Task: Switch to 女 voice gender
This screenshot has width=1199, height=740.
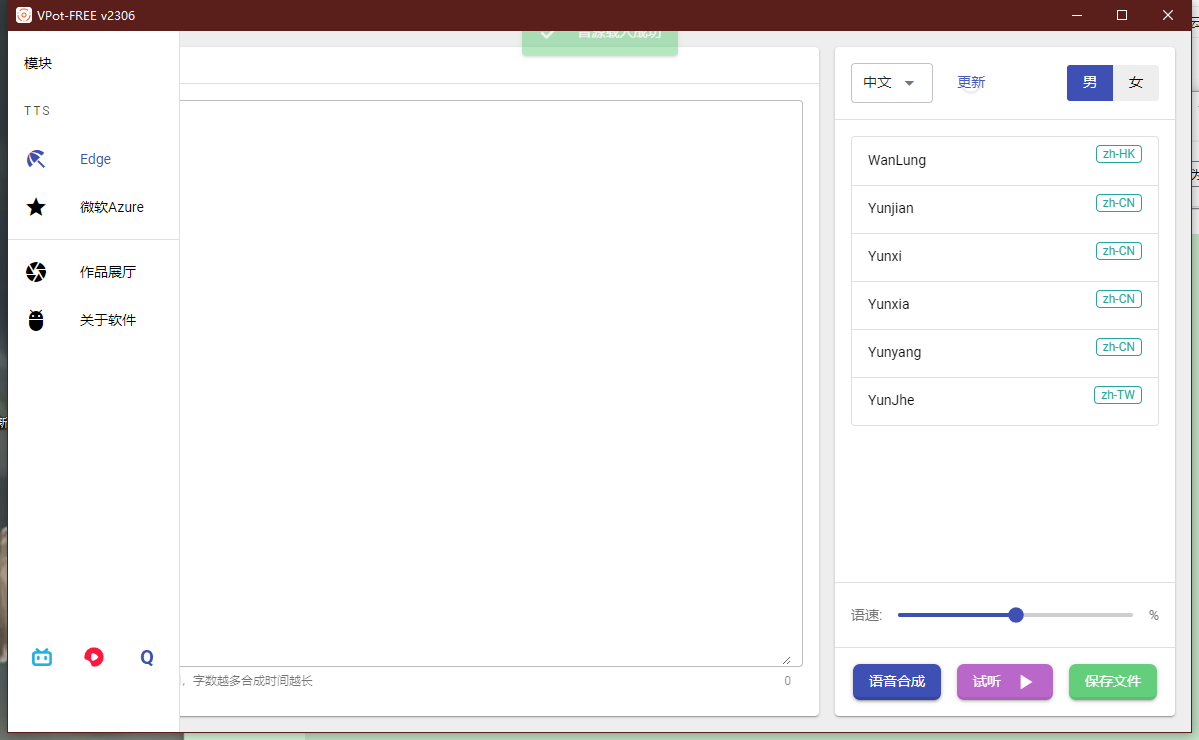Action: (1136, 83)
